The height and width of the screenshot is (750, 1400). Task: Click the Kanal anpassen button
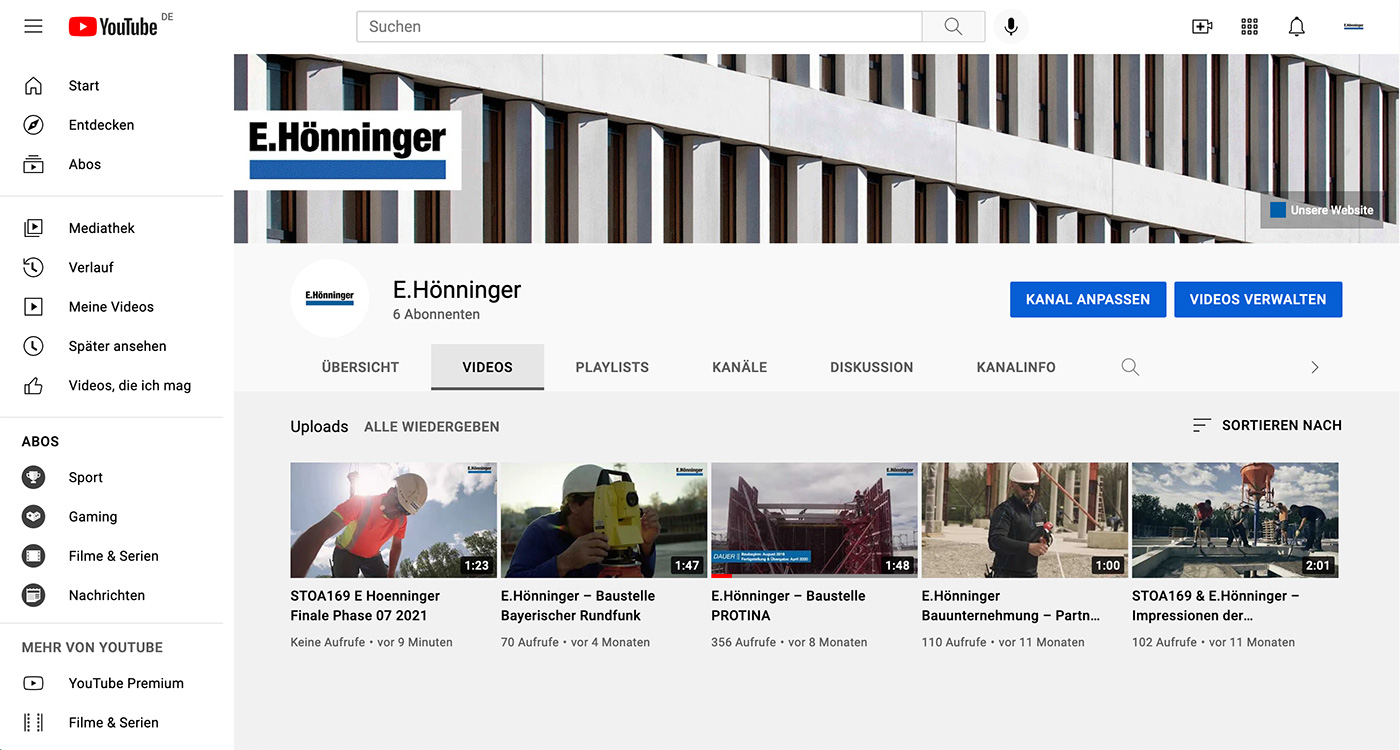[x=1088, y=299]
